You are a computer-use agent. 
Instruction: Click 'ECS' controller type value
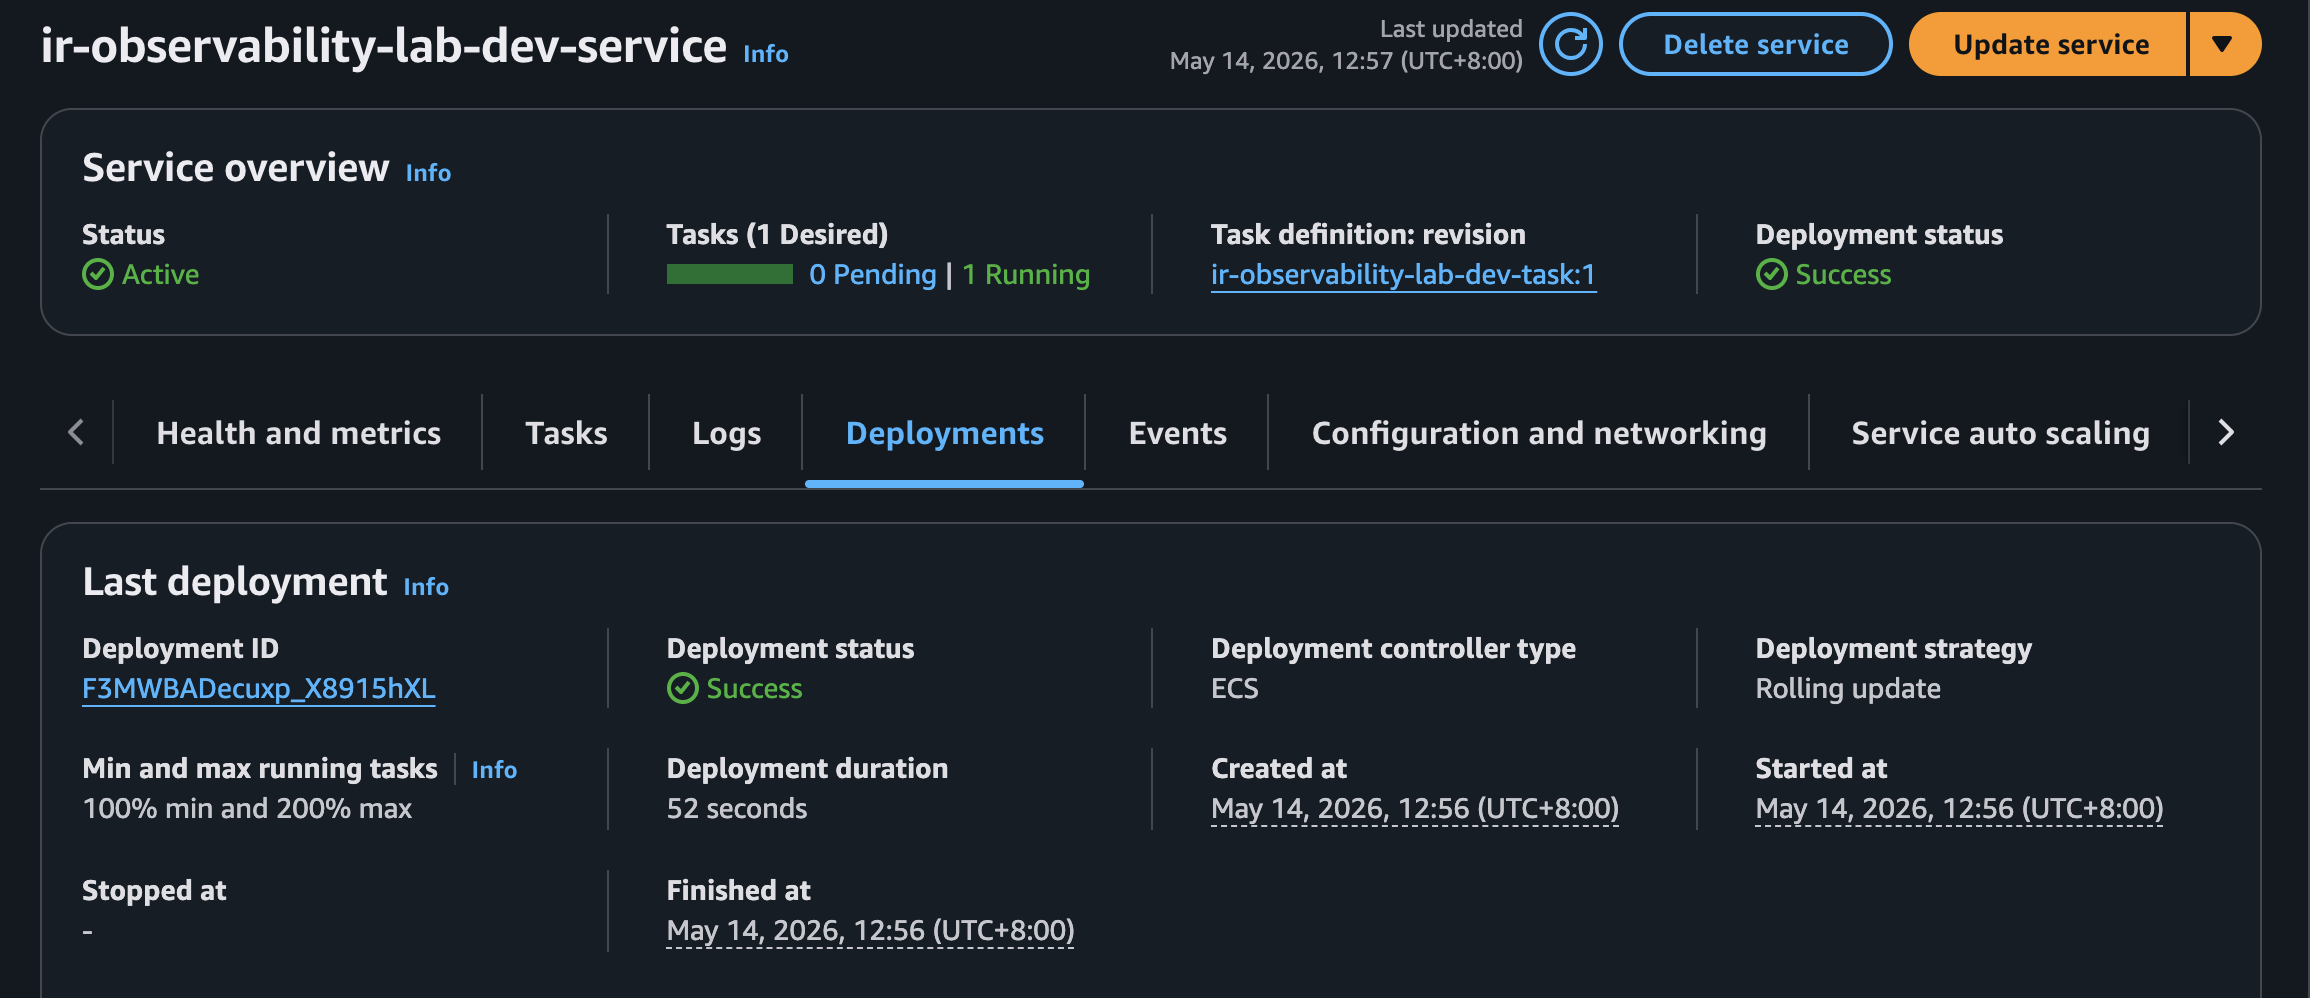click(x=1234, y=689)
